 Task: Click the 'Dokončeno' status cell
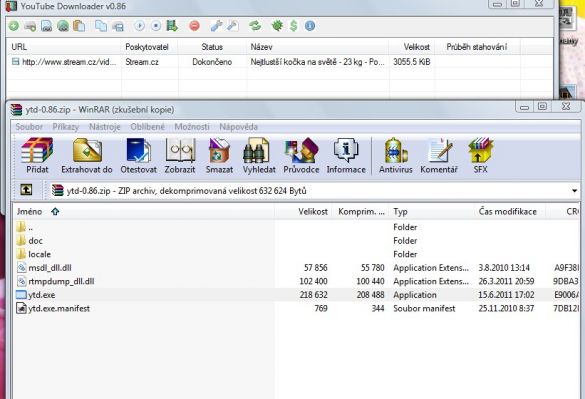pyautogui.click(x=212, y=62)
